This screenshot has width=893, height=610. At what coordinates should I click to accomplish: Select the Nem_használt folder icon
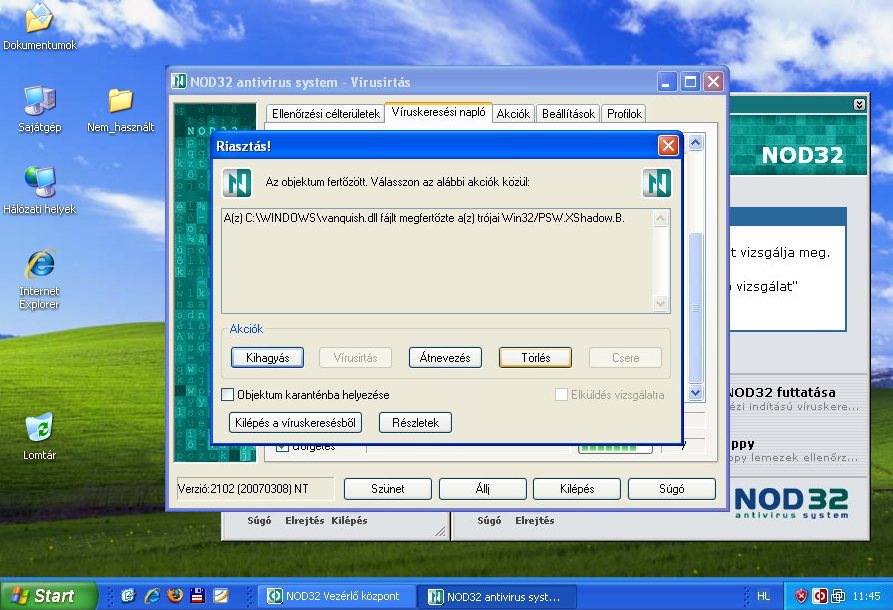(120, 110)
